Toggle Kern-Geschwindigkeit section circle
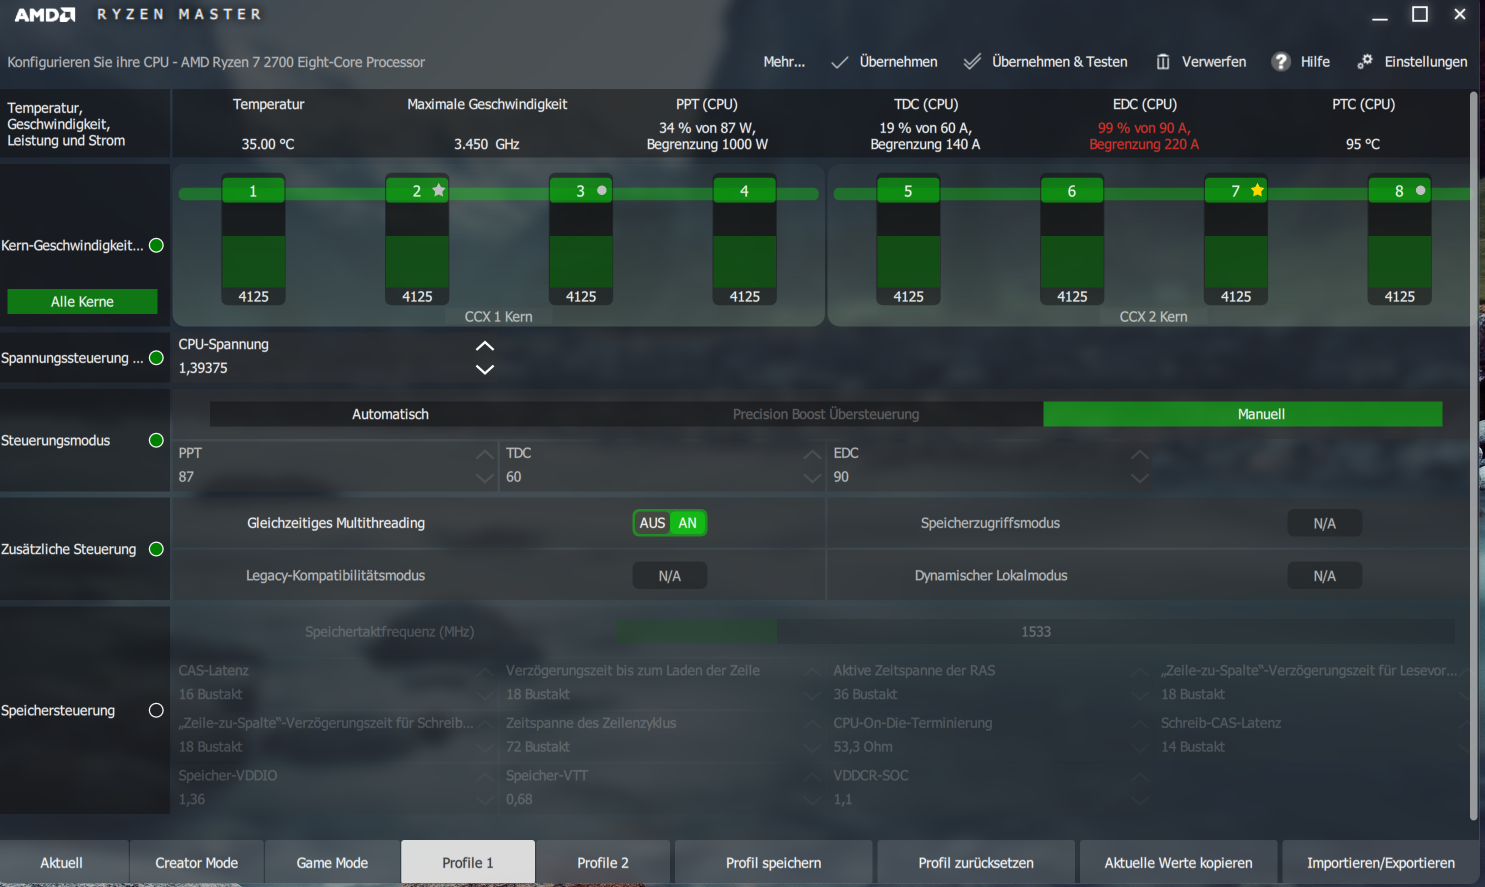This screenshot has height=887, width=1485. pos(156,245)
